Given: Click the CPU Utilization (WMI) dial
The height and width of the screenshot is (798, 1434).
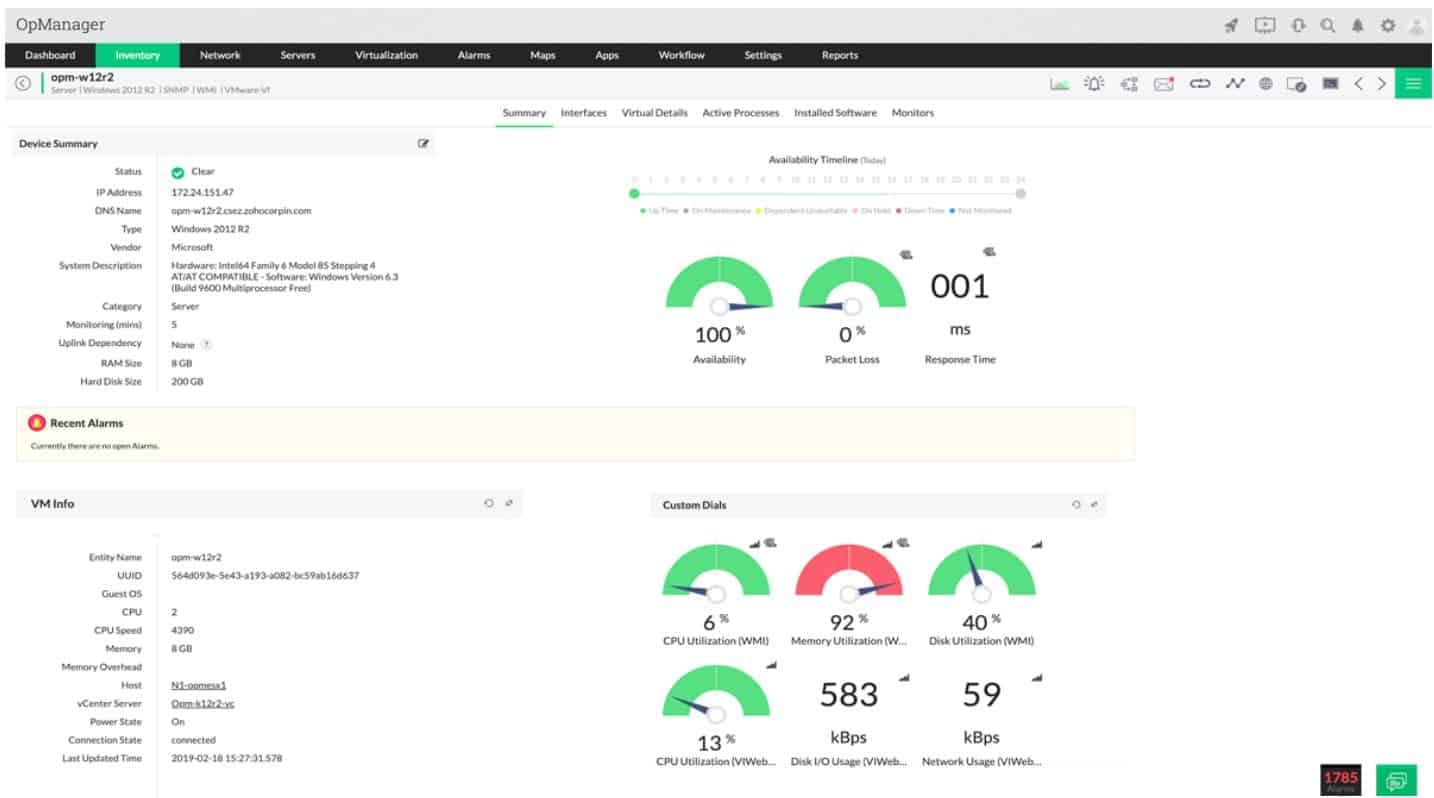Looking at the screenshot, I should (716, 573).
